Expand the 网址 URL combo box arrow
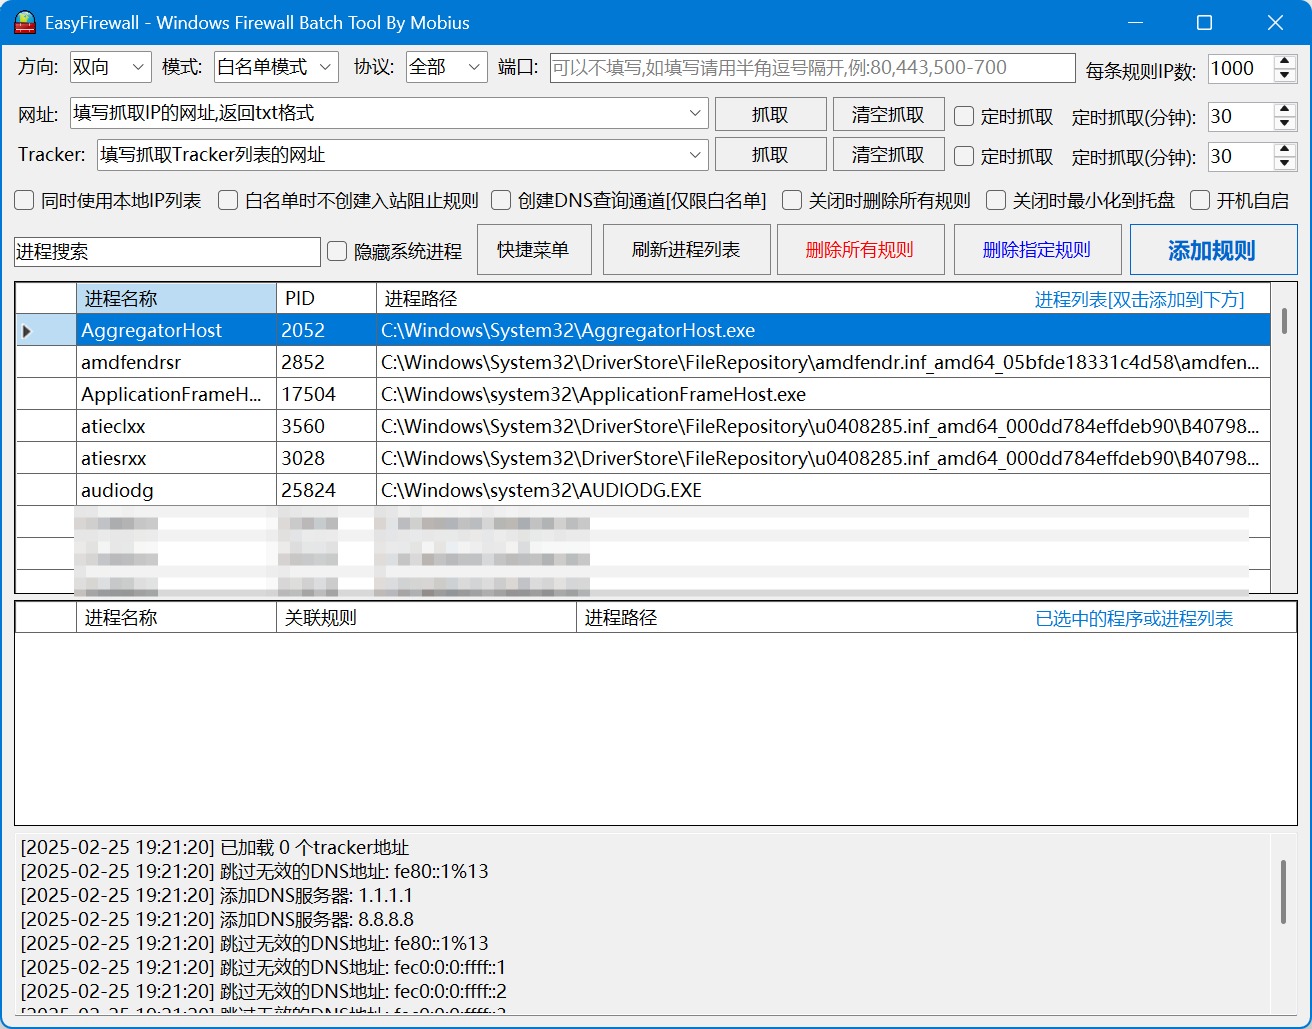Viewport: 1312px width, 1029px height. click(695, 114)
